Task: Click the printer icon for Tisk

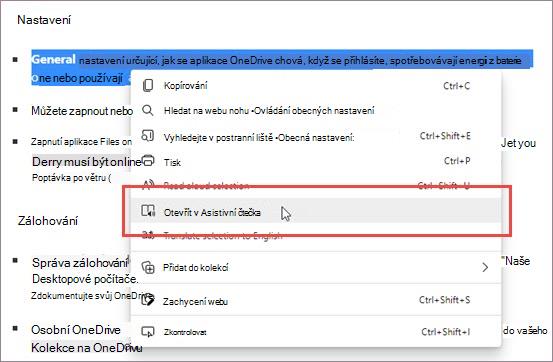Action: coord(148,161)
